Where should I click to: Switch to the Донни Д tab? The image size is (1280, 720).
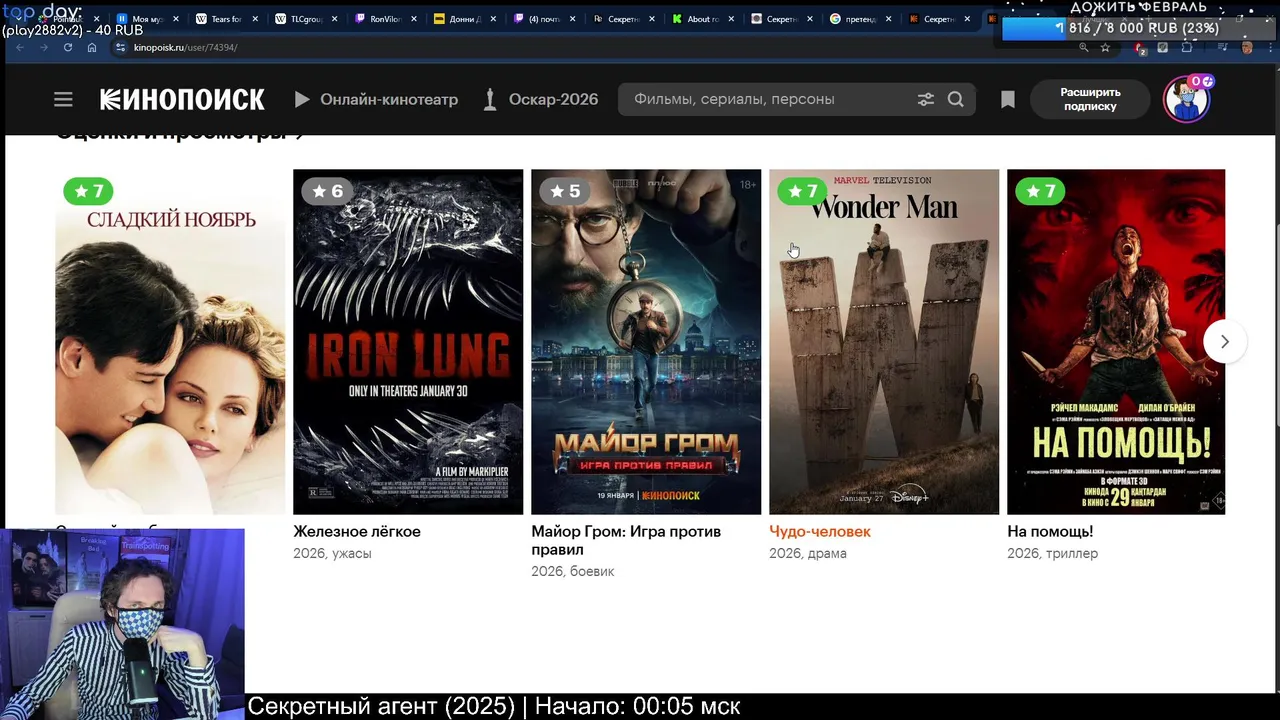click(464, 19)
